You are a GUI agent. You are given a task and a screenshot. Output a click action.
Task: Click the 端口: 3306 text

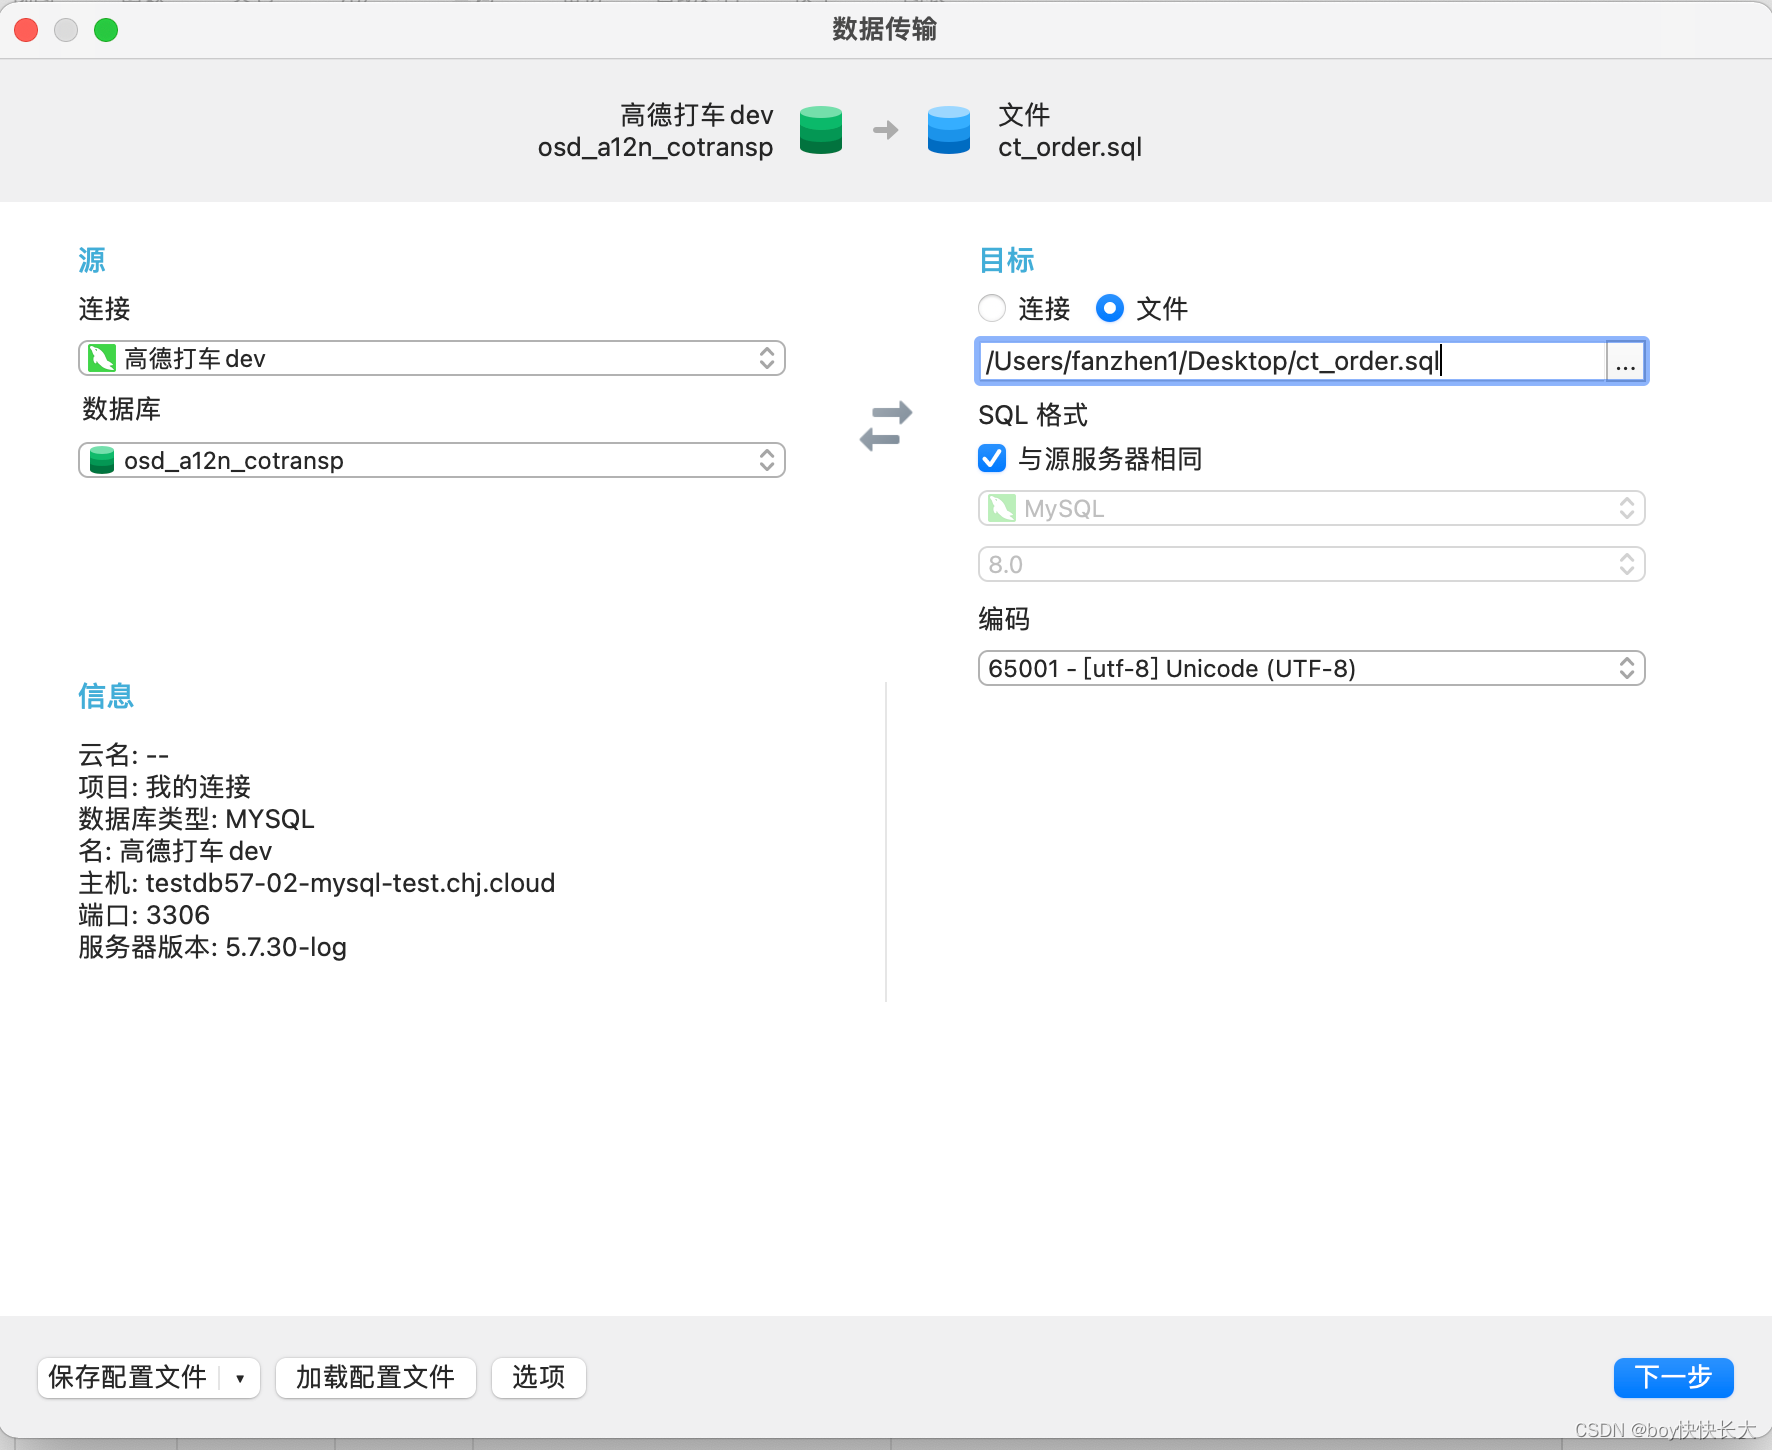pyautogui.click(x=145, y=915)
